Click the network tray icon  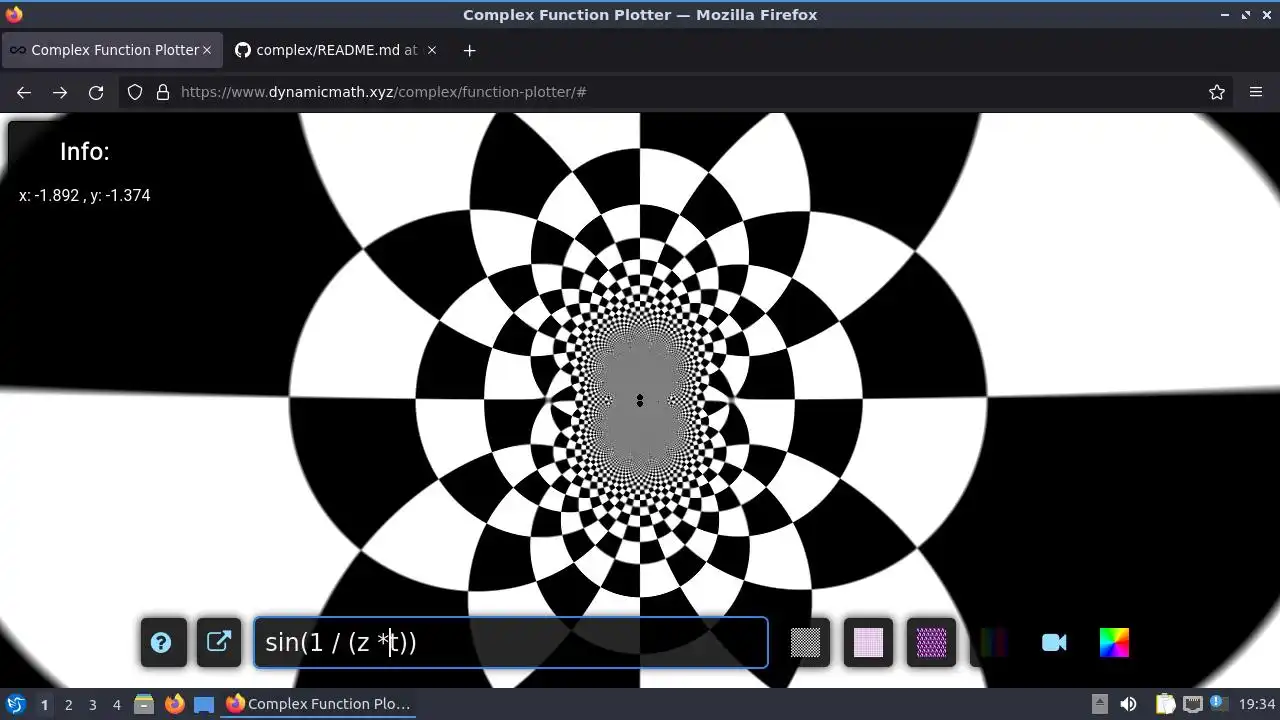click(1192, 704)
